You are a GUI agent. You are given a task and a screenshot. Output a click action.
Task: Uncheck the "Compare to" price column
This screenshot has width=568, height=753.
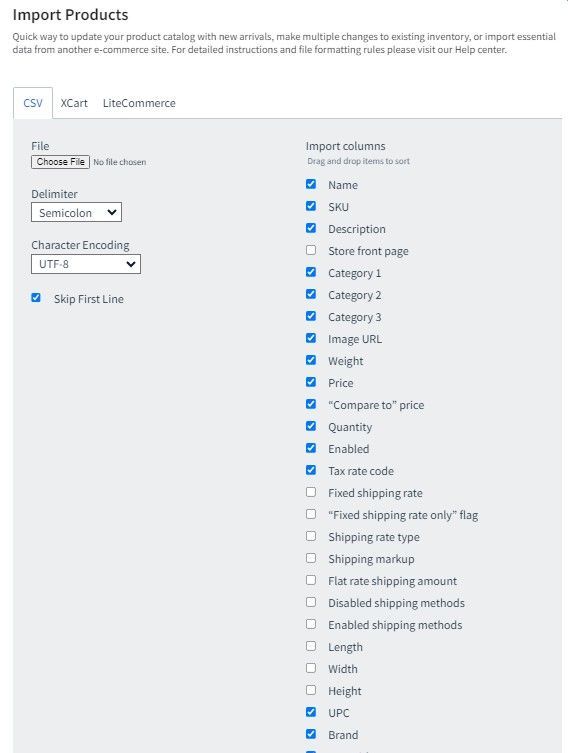pos(311,404)
